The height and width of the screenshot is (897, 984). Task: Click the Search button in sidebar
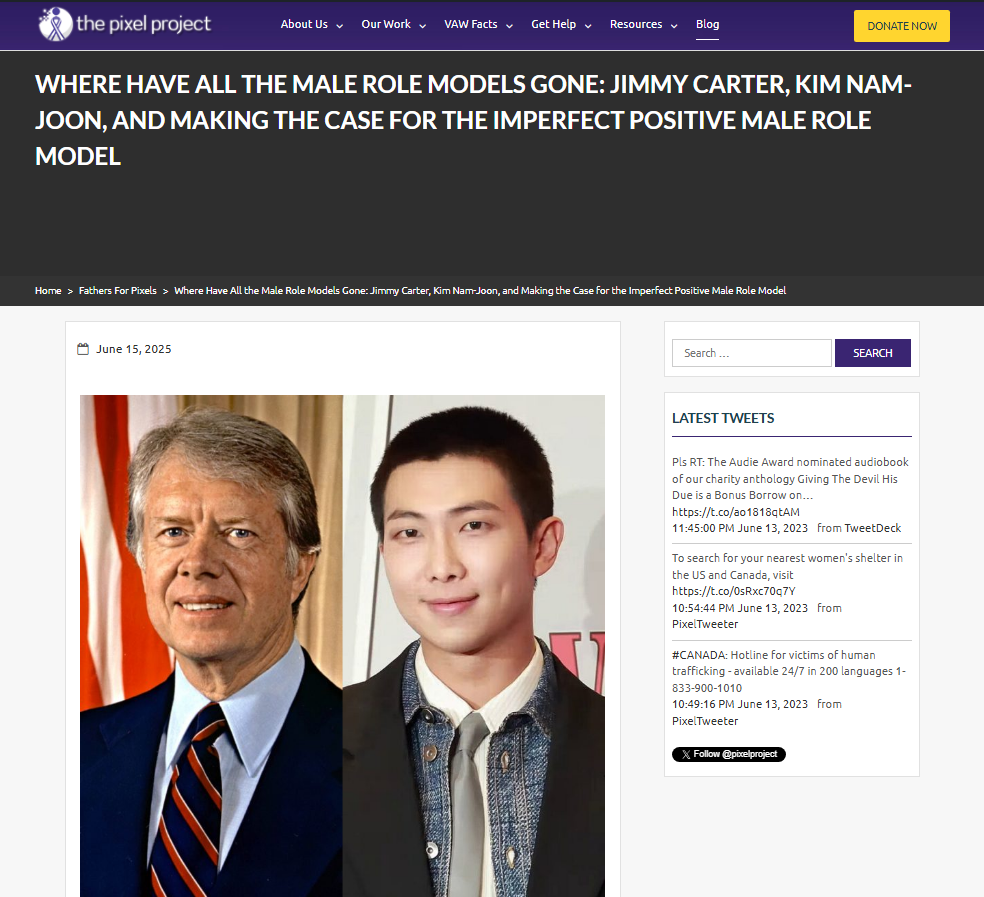point(872,353)
